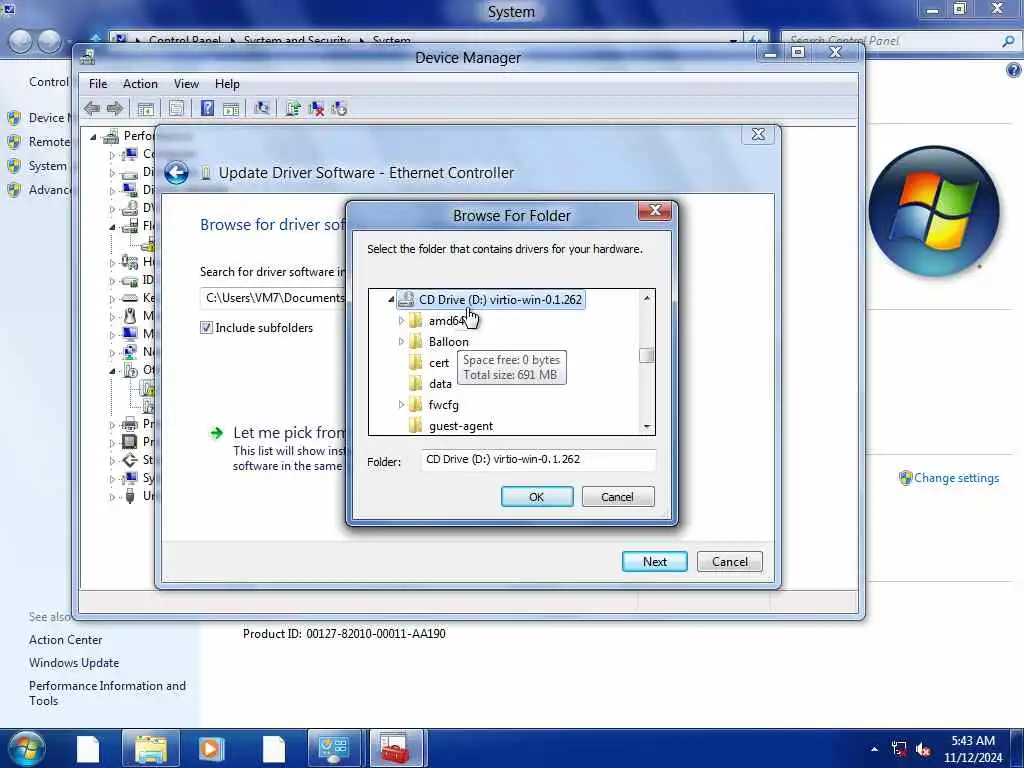Screen dimensions: 1024x768
Task: Click the Back arrow in Device Manager toolbar
Action: point(92,108)
